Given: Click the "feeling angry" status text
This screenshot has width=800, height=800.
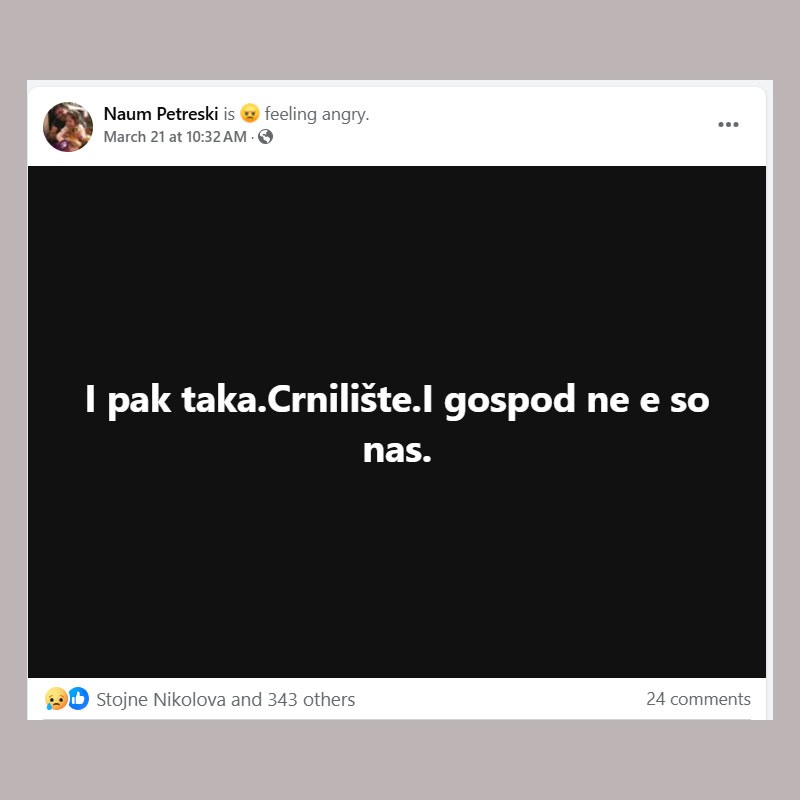Looking at the screenshot, I should pos(316,114).
